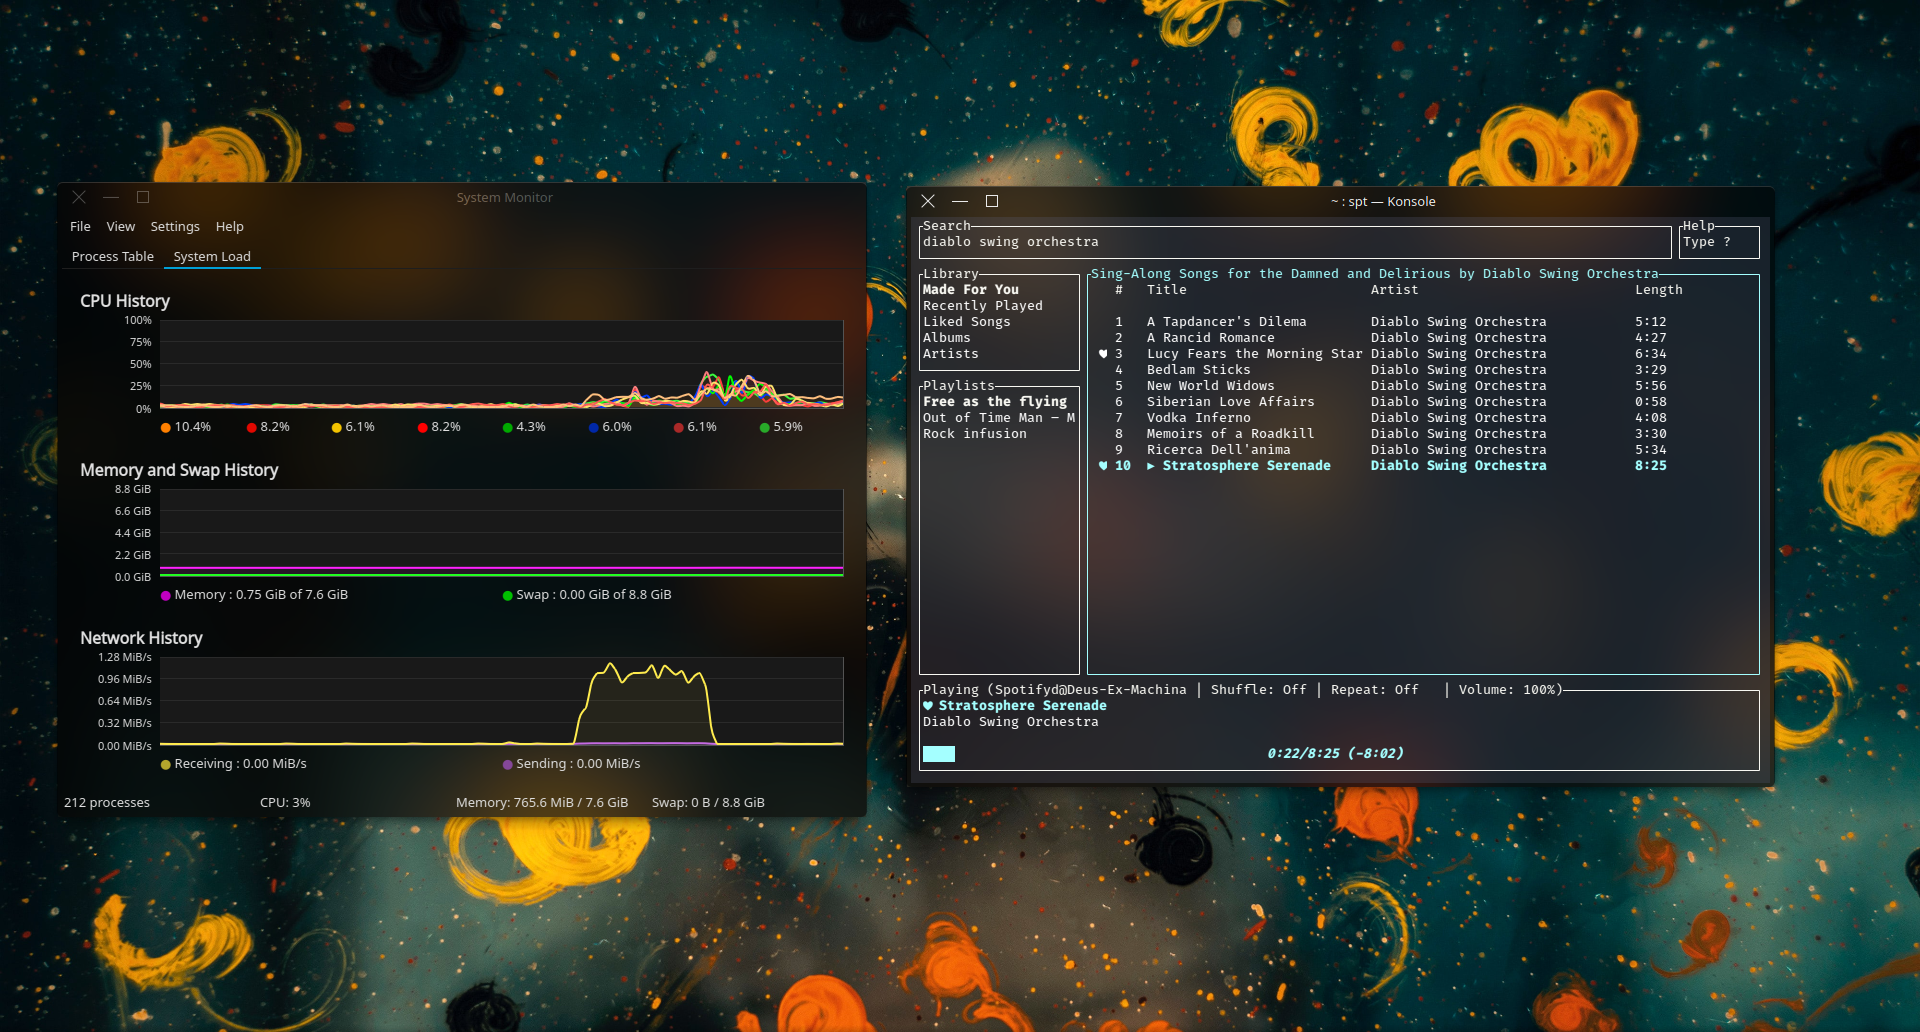Close the Konsole window
The image size is (1920, 1032).
928,202
